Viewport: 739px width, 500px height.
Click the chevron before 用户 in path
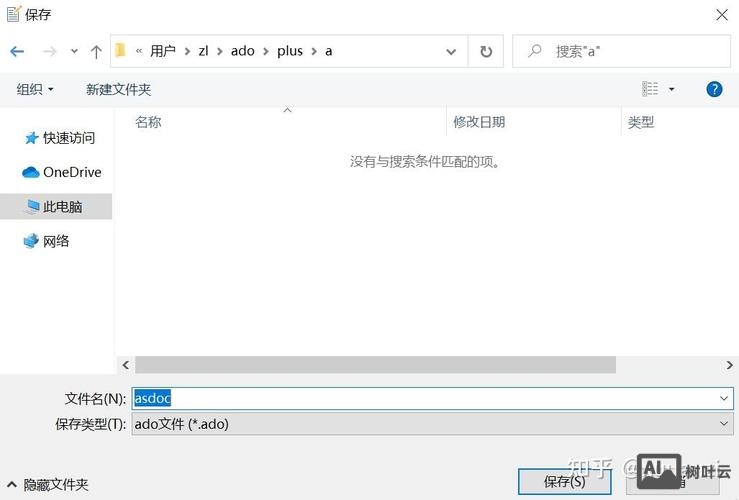point(139,51)
